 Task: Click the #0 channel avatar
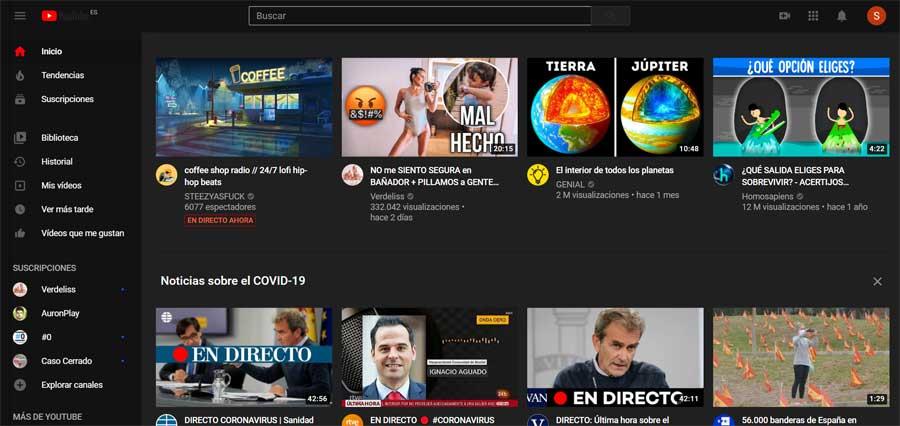(x=20, y=337)
